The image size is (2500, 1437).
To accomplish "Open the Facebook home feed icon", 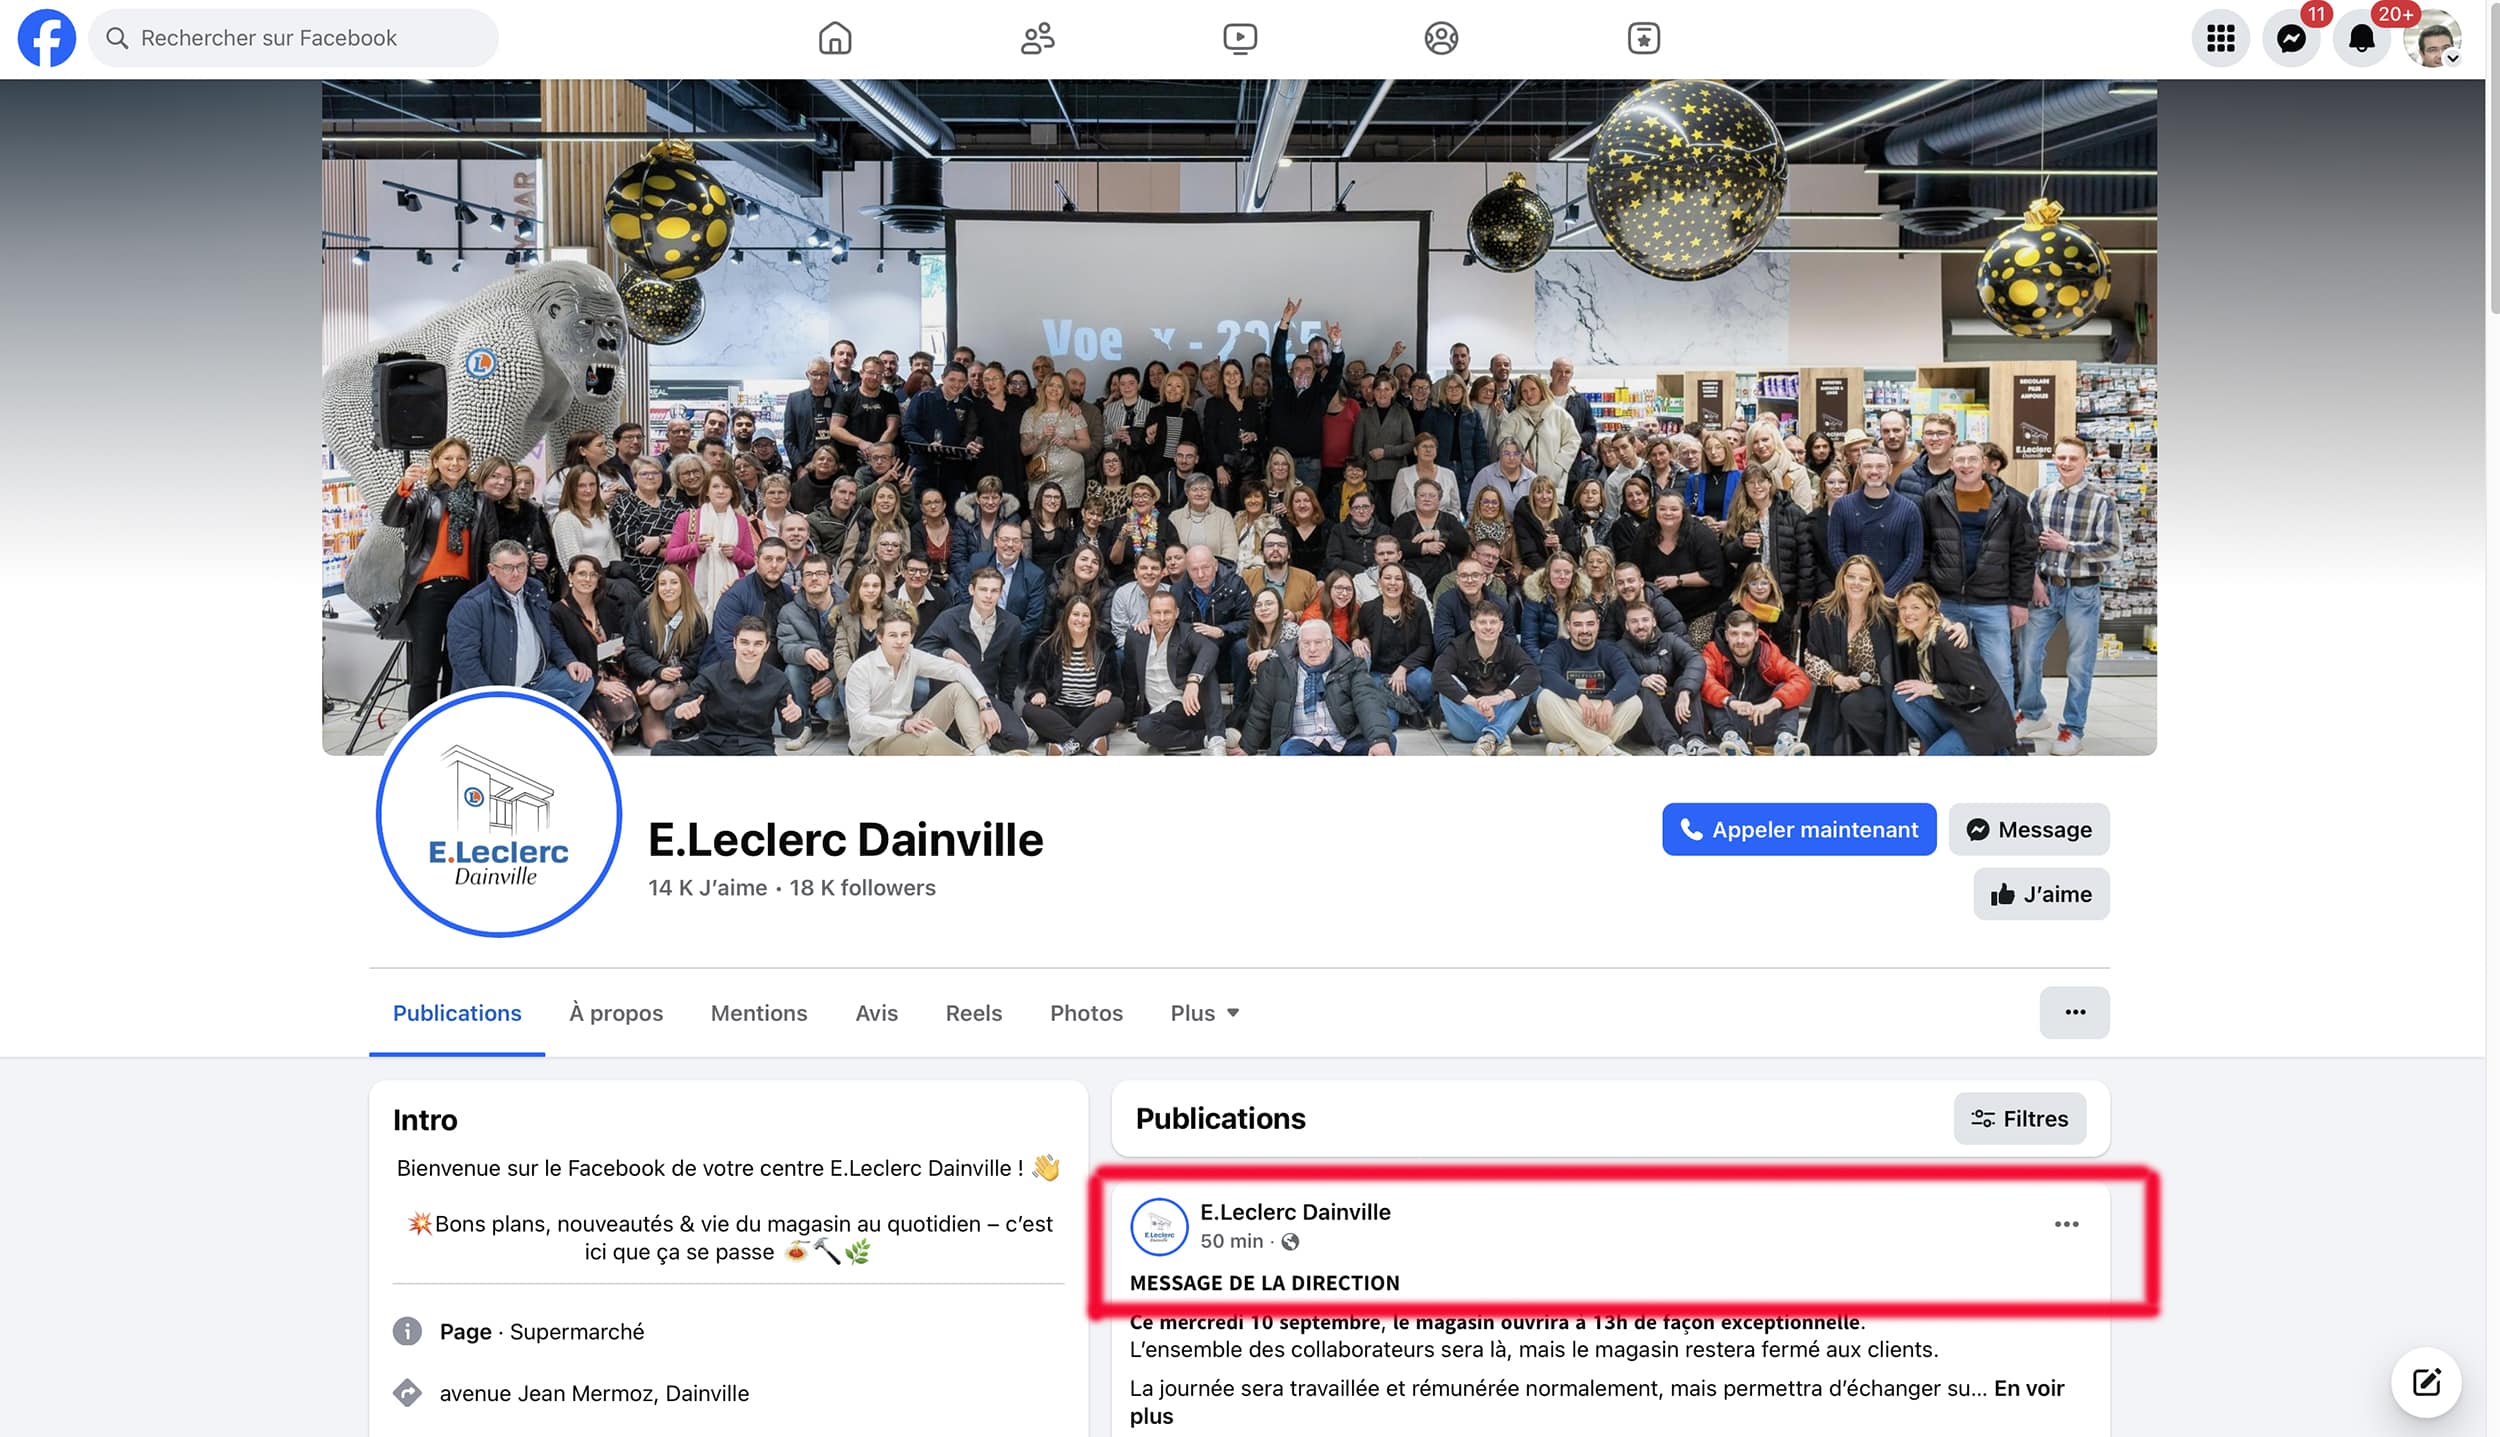I will pos(834,38).
